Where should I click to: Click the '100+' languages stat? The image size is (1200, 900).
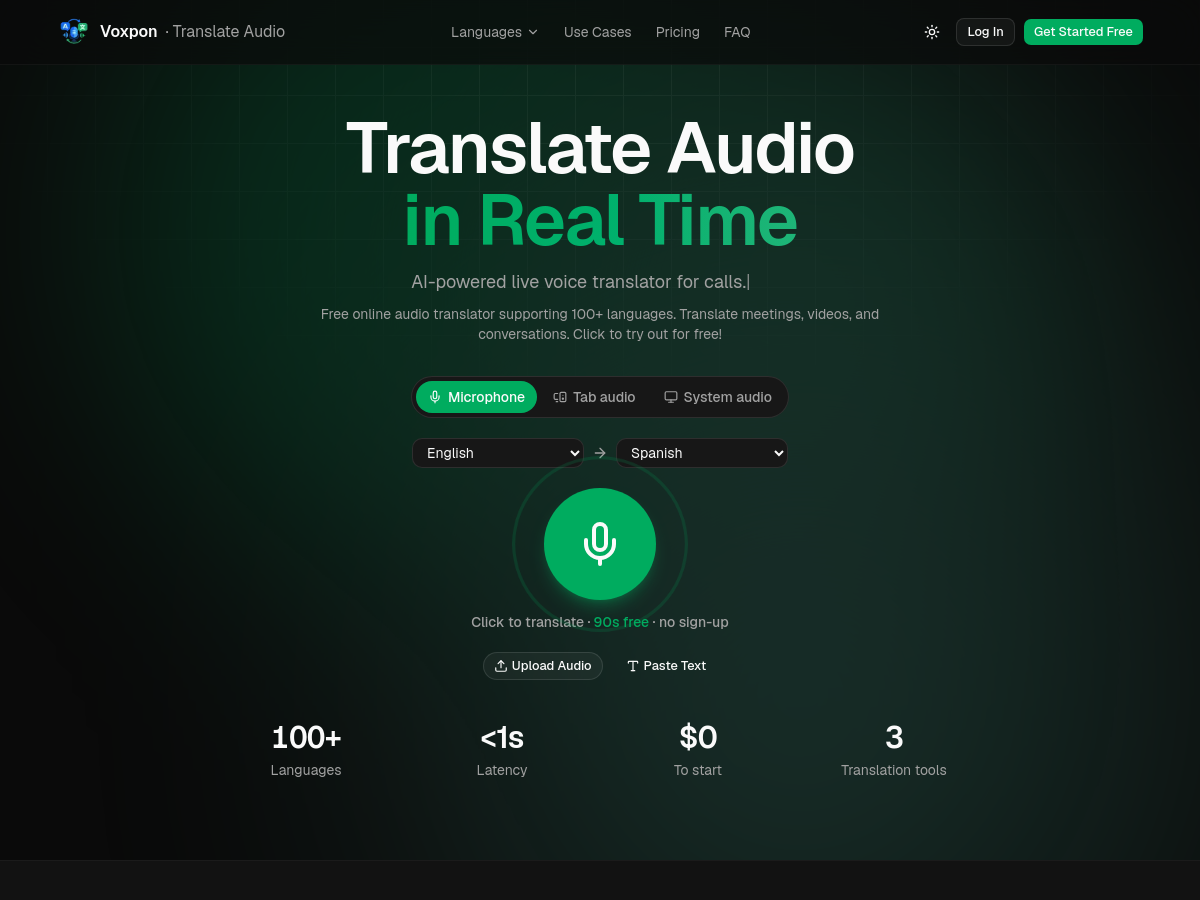click(306, 738)
